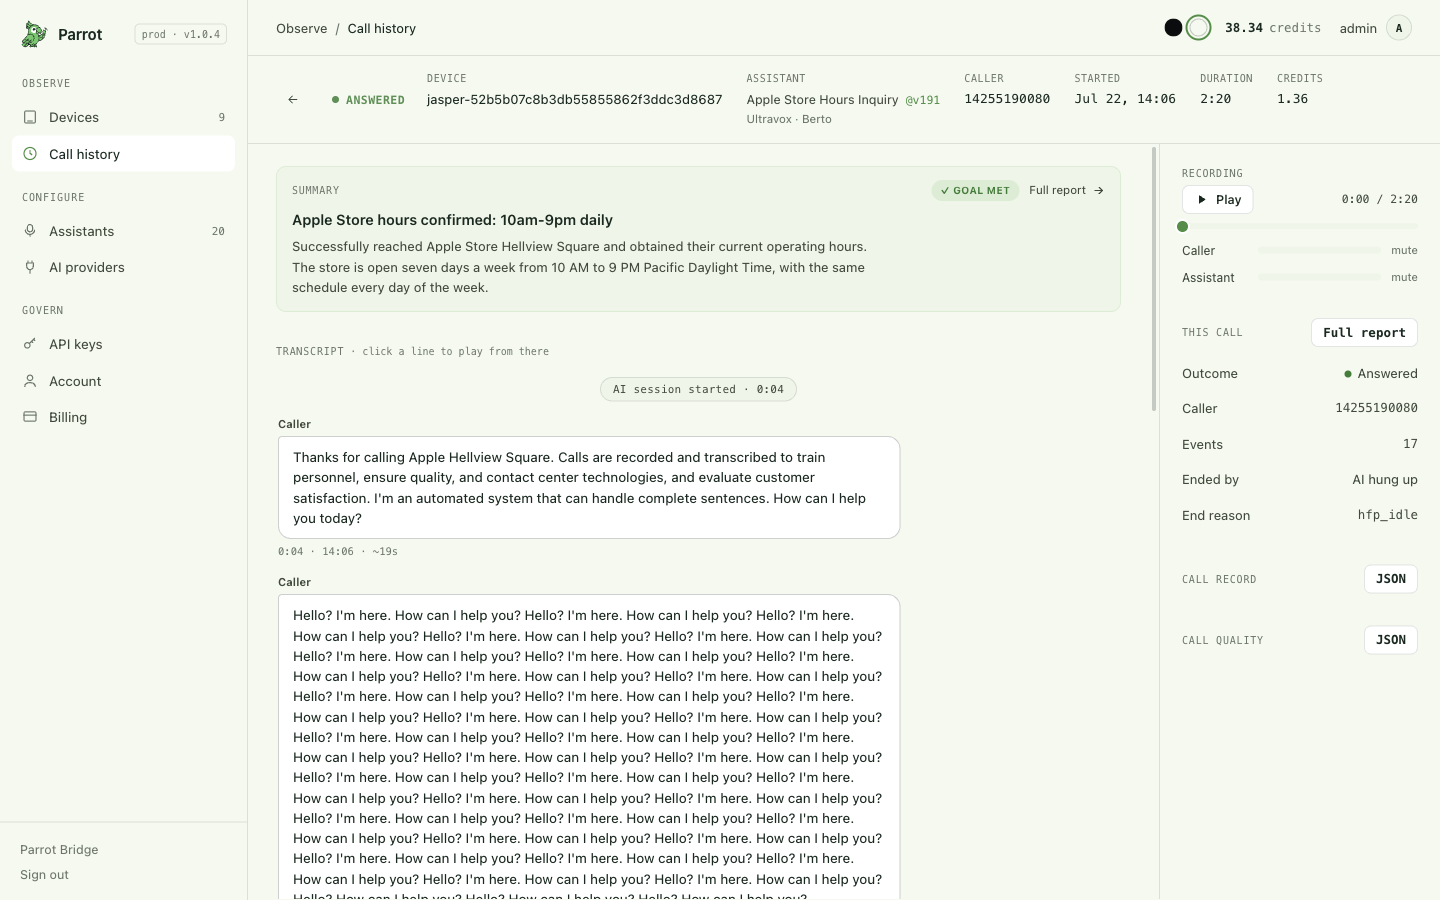Click Full report button under This Call

click(x=1364, y=333)
